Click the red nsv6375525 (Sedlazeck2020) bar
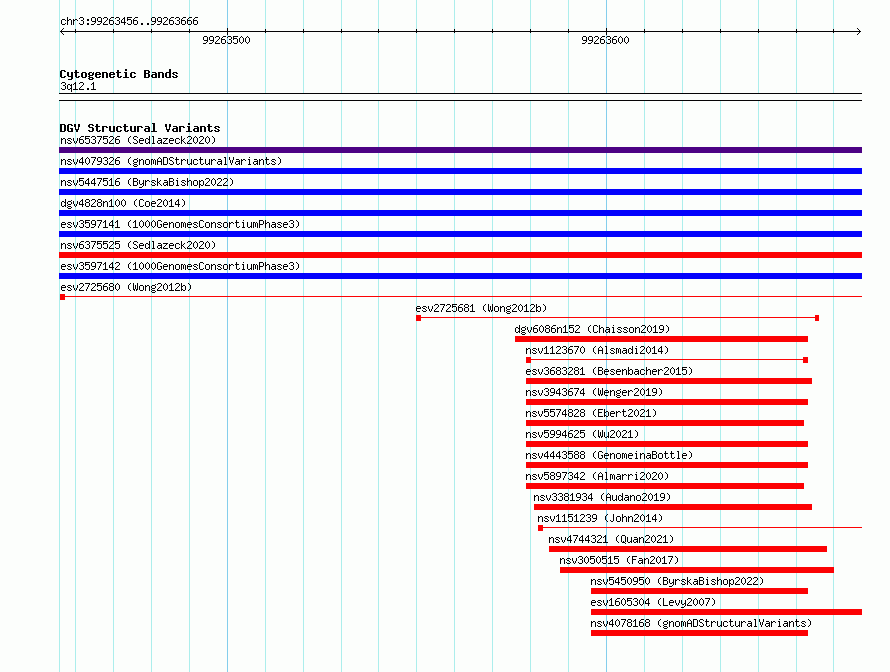 pyautogui.click(x=460, y=255)
